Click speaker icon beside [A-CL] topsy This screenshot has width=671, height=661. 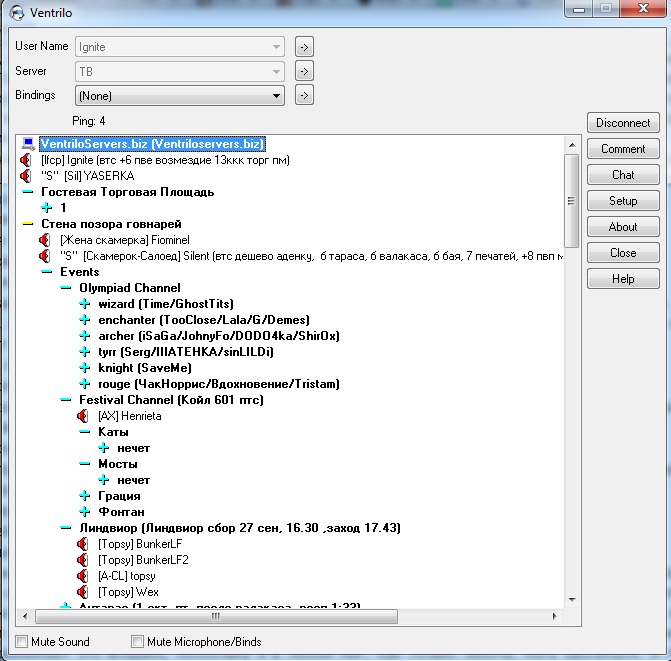click(x=83, y=576)
